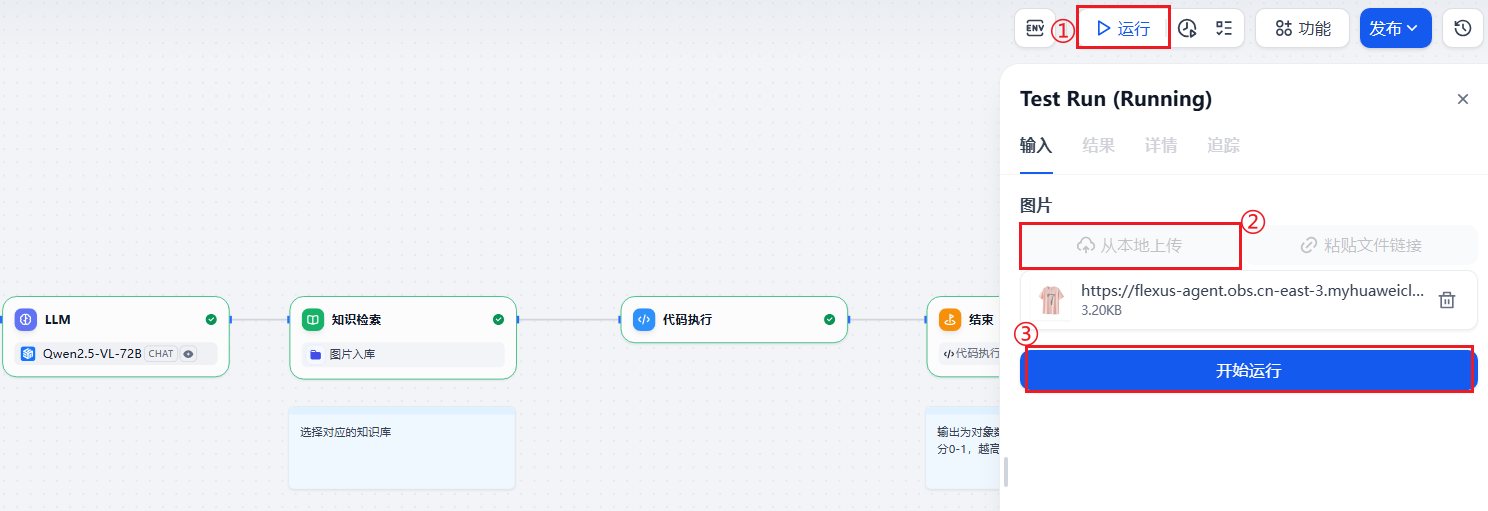Select the 代码执行 node code icon

pos(644,319)
